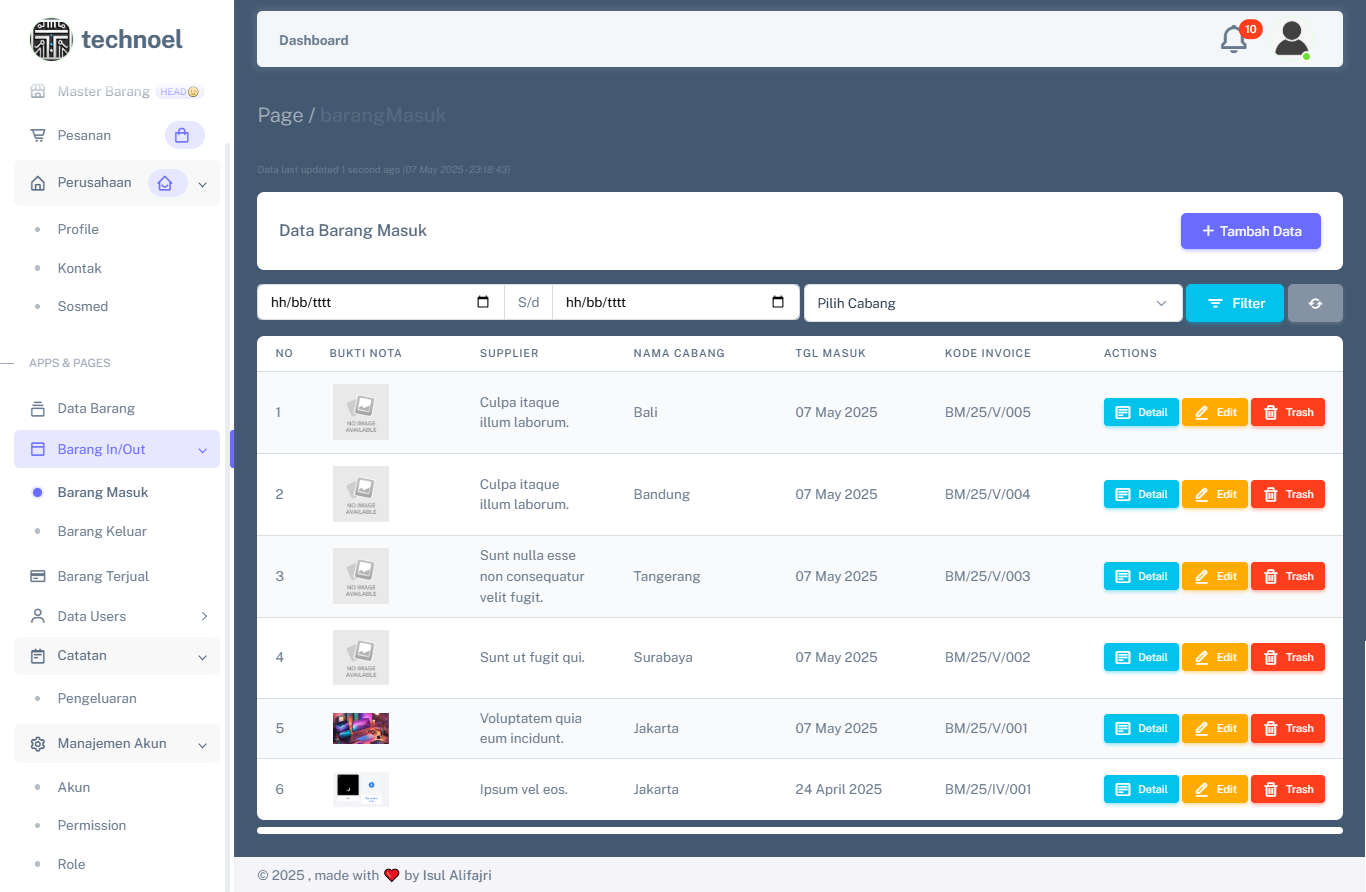Click the technoel logo icon

click(51, 40)
